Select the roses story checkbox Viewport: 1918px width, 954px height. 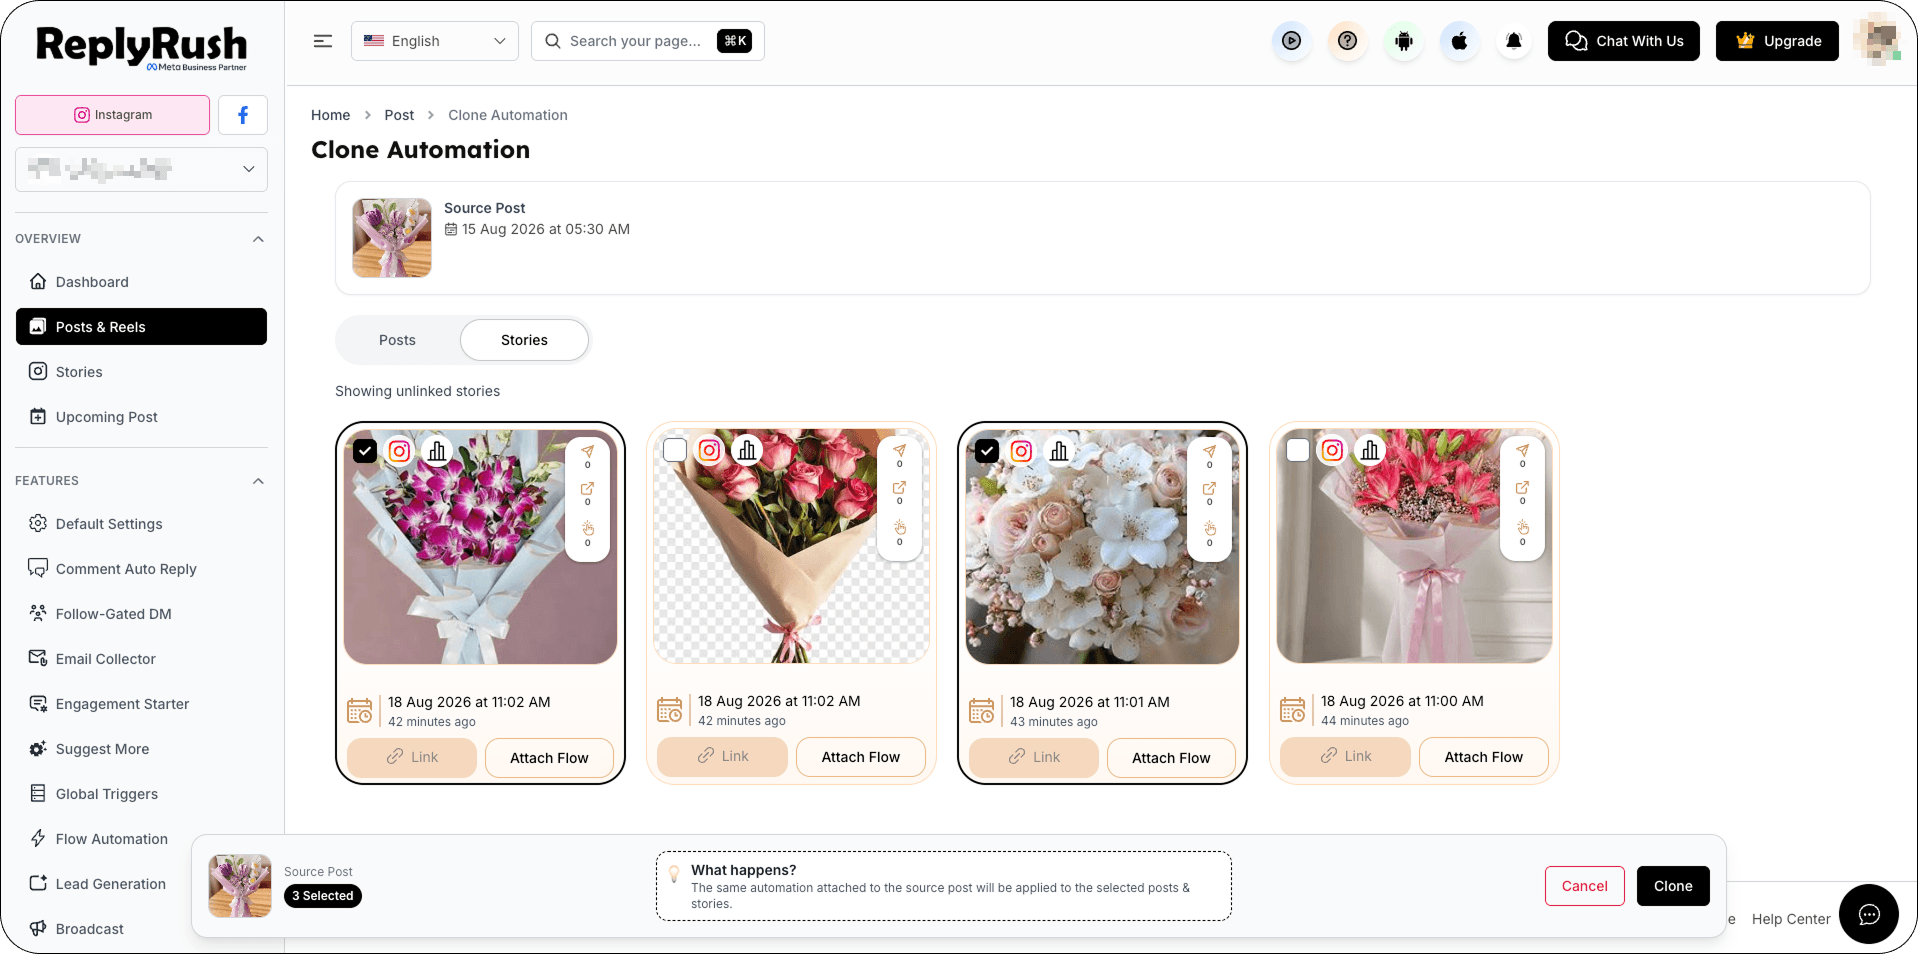tap(675, 450)
